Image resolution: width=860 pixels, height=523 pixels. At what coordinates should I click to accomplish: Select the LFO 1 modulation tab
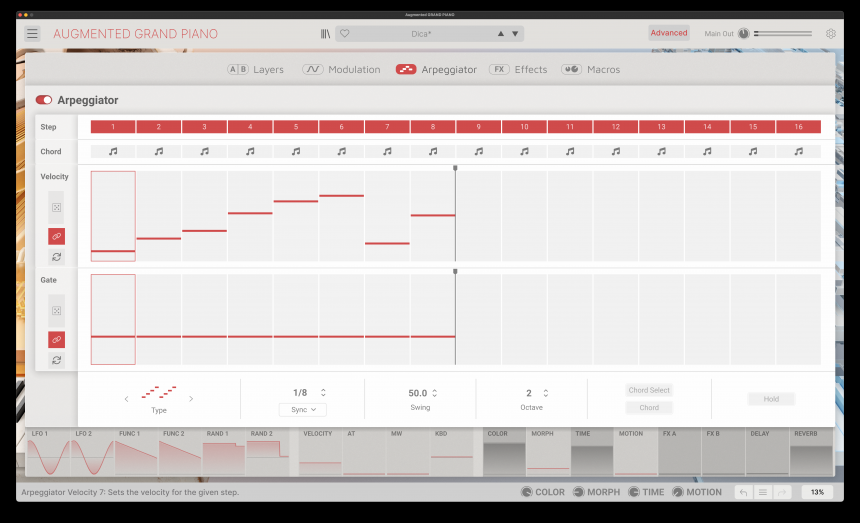tap(48, 452)
